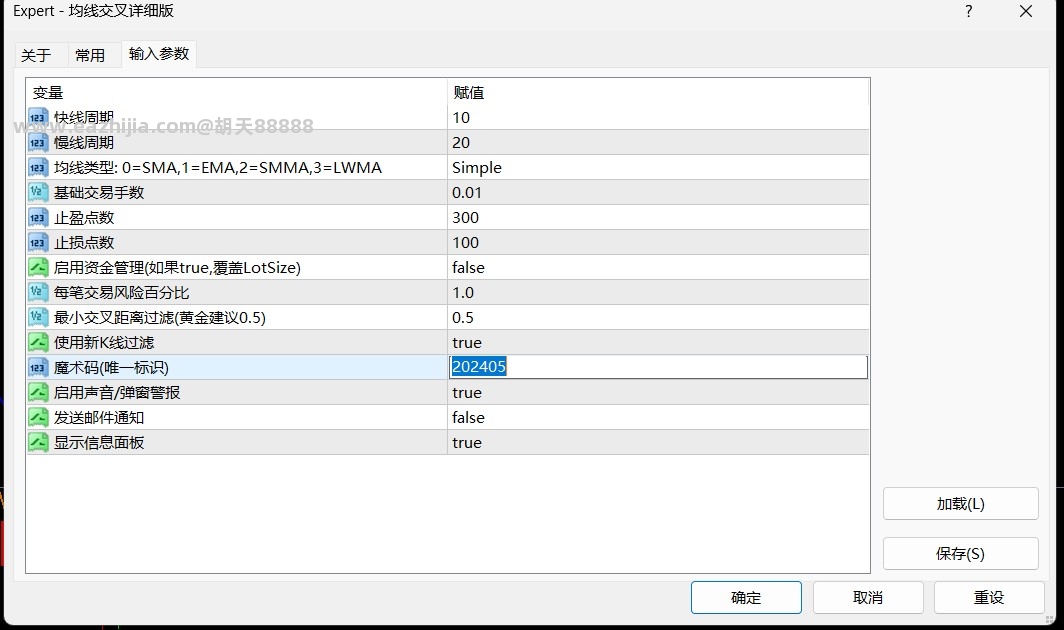This screenshot has width=1064, height=630.
Task: Click the bool icon beside 发送邮件通知
Action: tap(38, 418)
